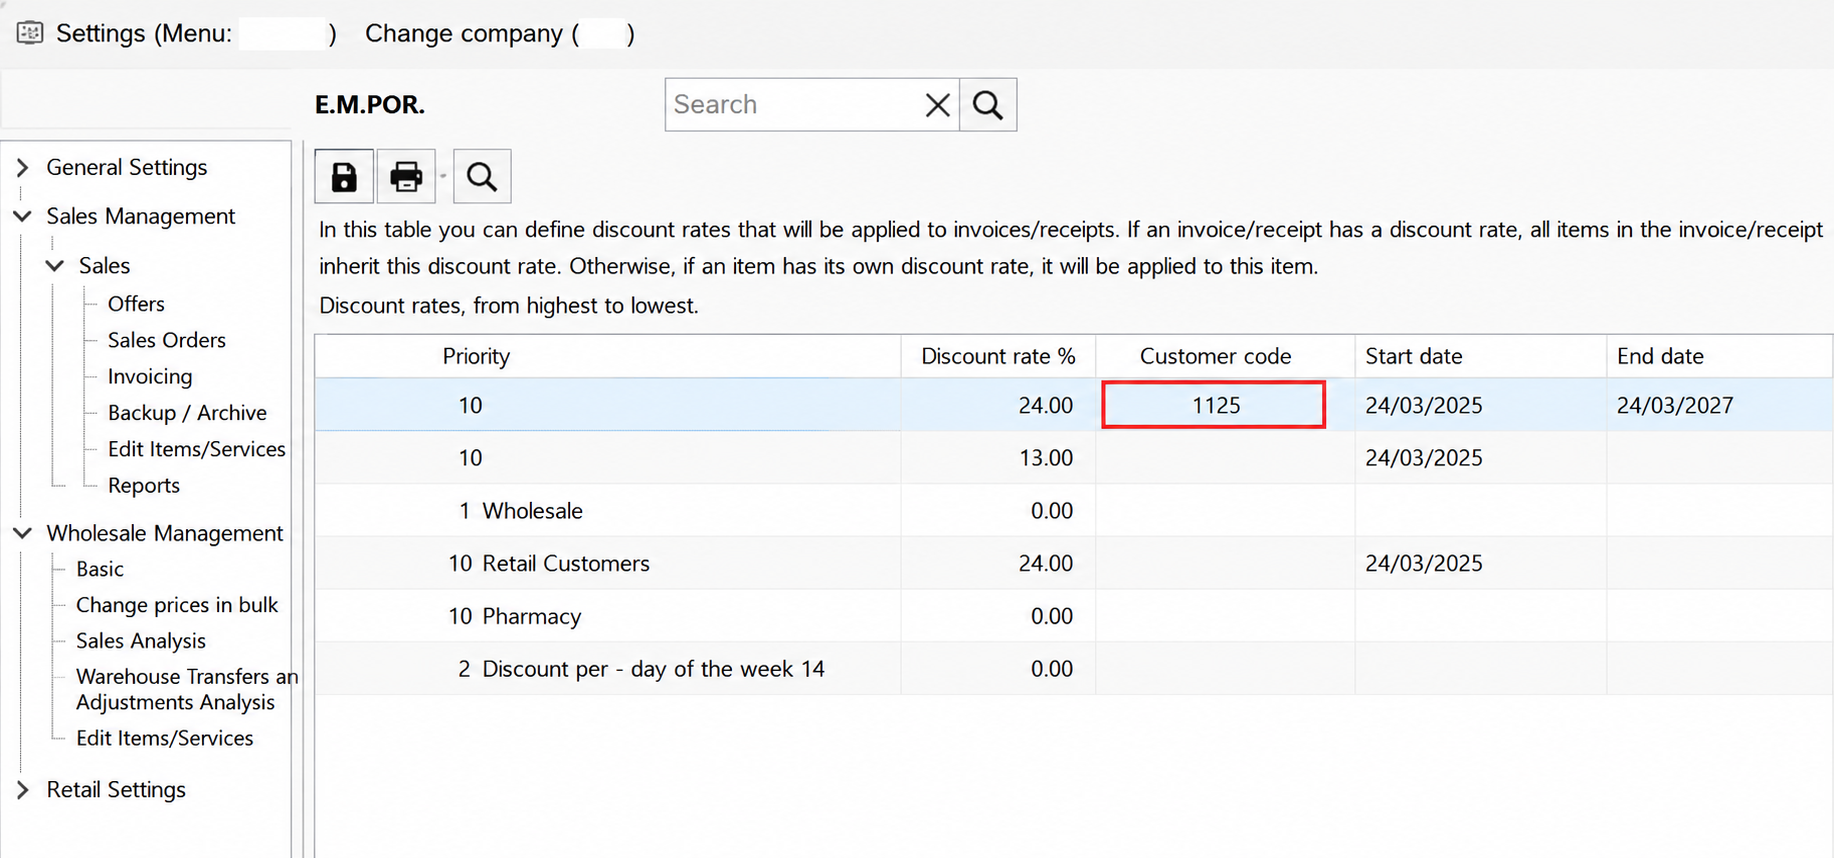This screenshot has height=858, width=1834.
Task: Click the search magnifier button next to Search field
Action: tap(988, 105)
